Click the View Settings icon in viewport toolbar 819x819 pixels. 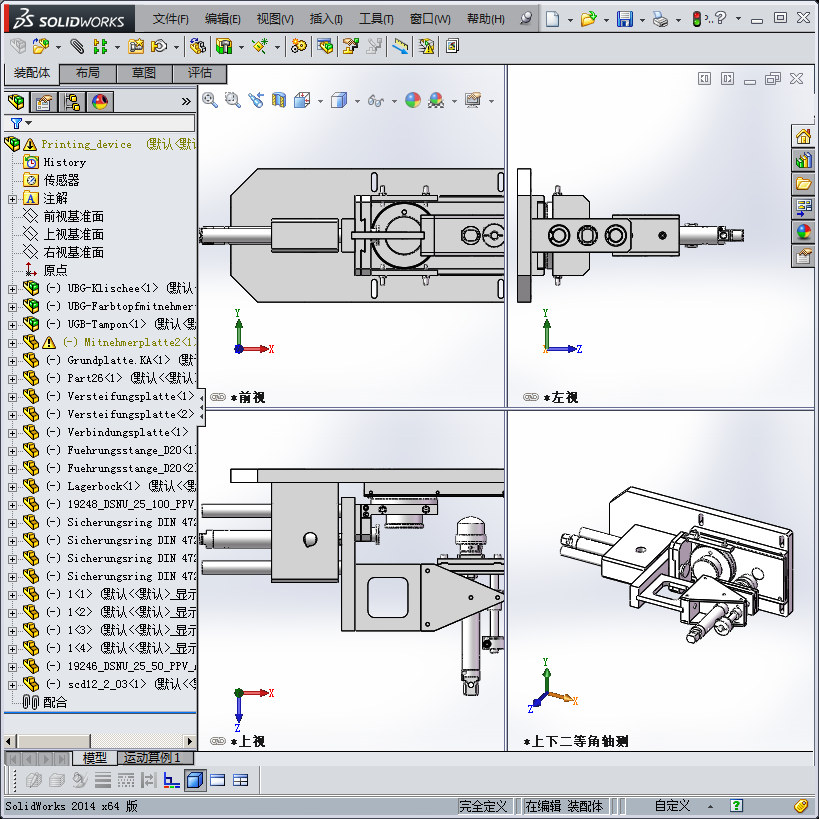[x=473, y=100]
